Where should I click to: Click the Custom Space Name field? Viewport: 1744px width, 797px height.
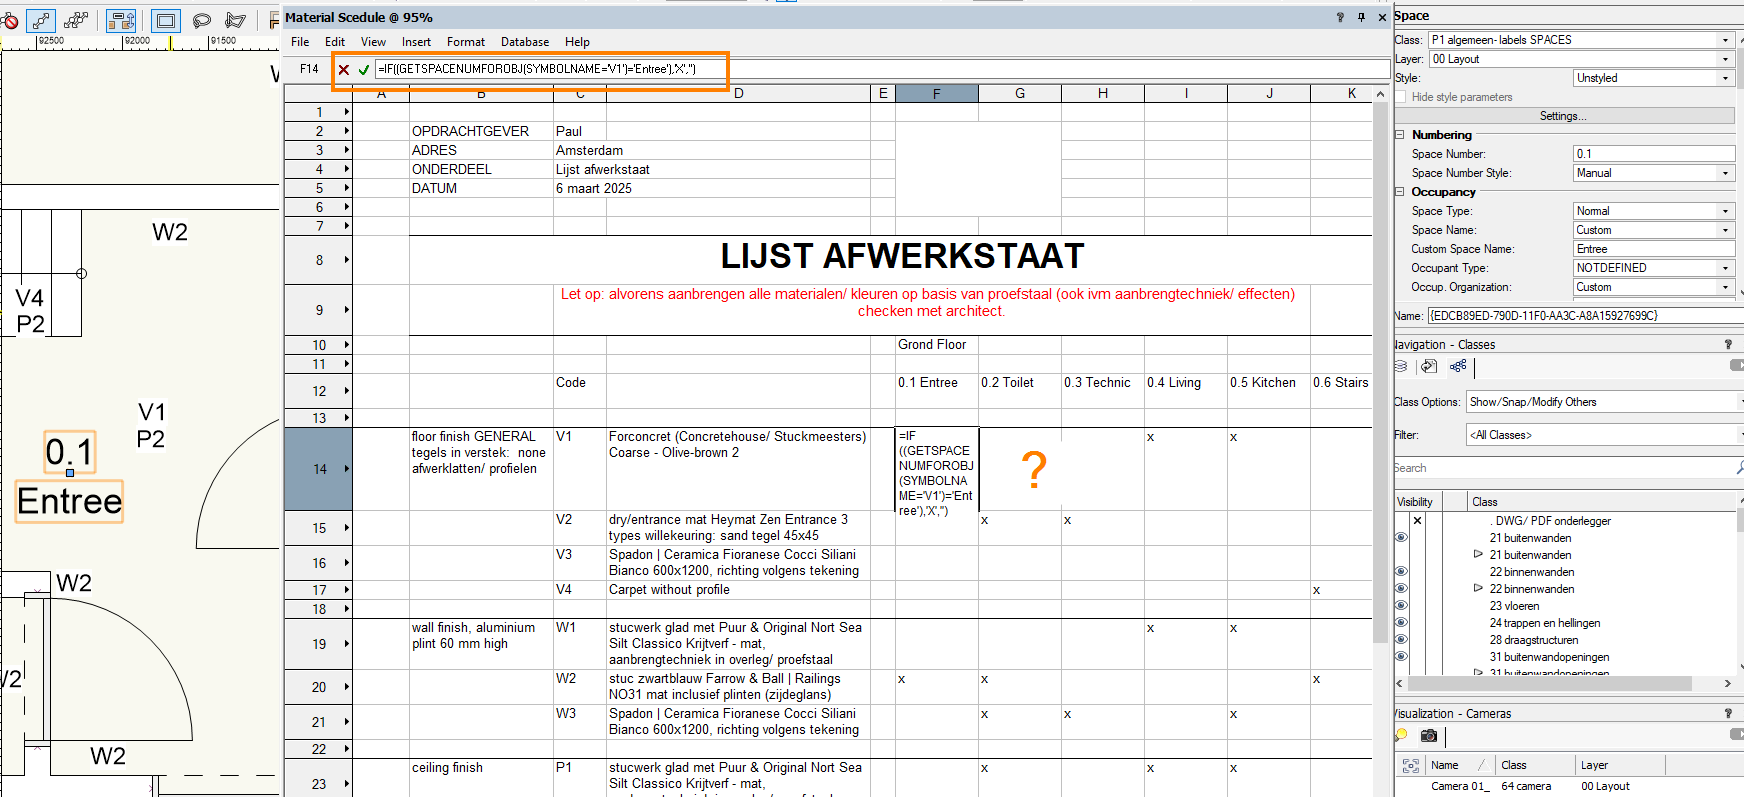(x=1654, y=249)
